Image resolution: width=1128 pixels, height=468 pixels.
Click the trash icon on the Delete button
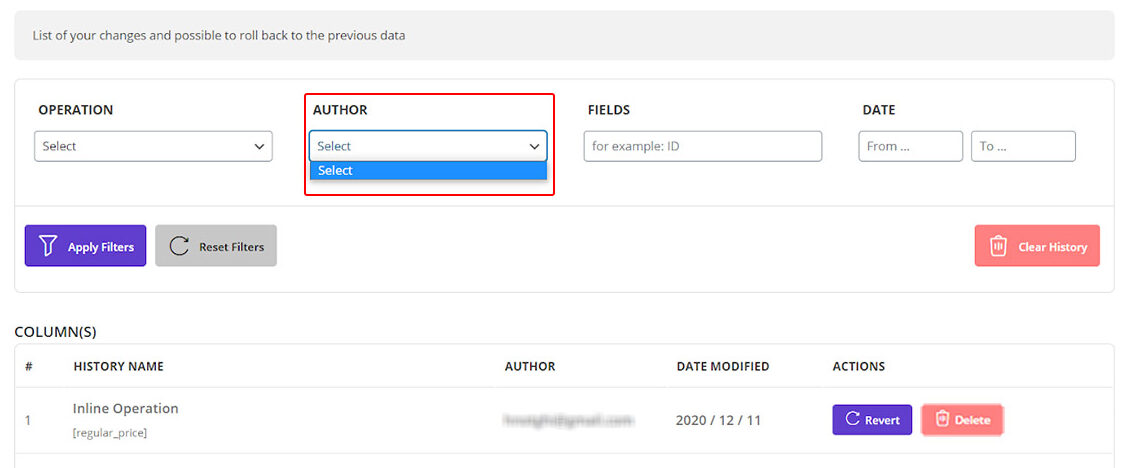coord(942,419)
